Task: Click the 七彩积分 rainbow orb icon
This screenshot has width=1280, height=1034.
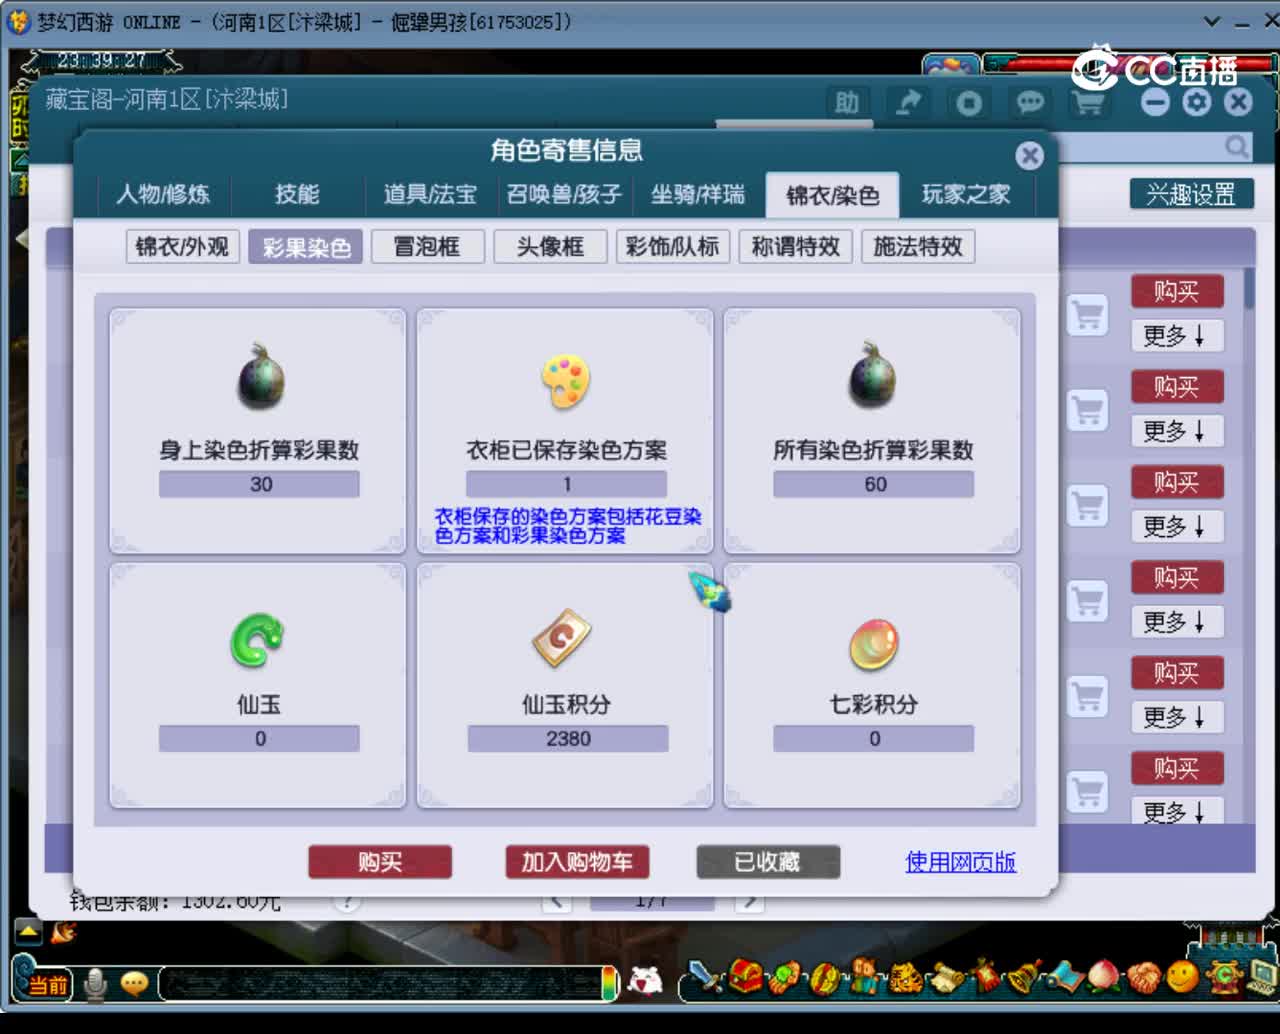Action: [874, 644]
